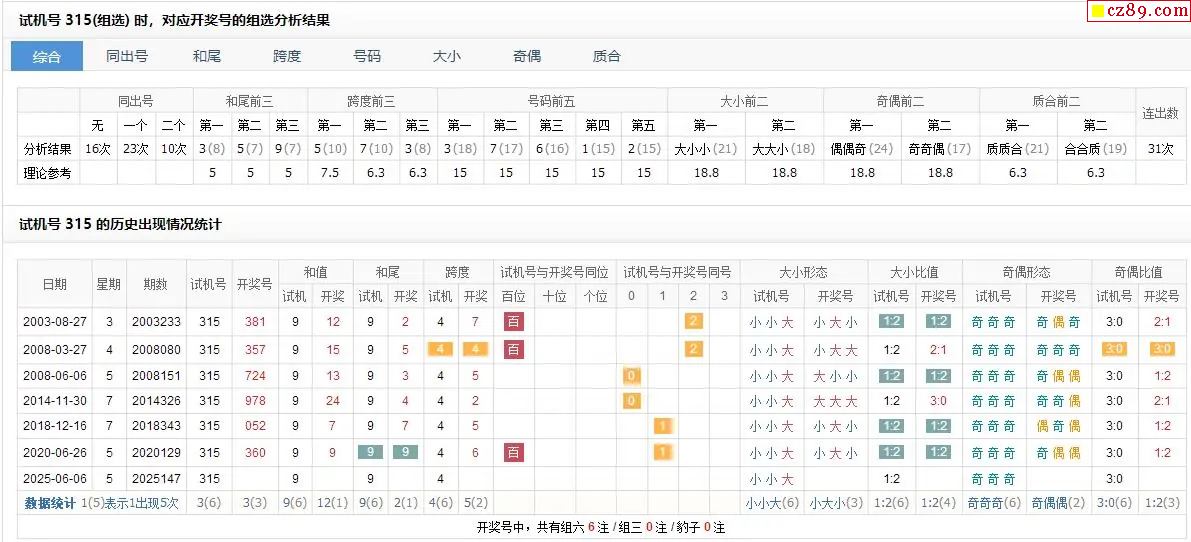Click the 小小大(6) statistic
The image size is (1191, 542).
(772, 503)
